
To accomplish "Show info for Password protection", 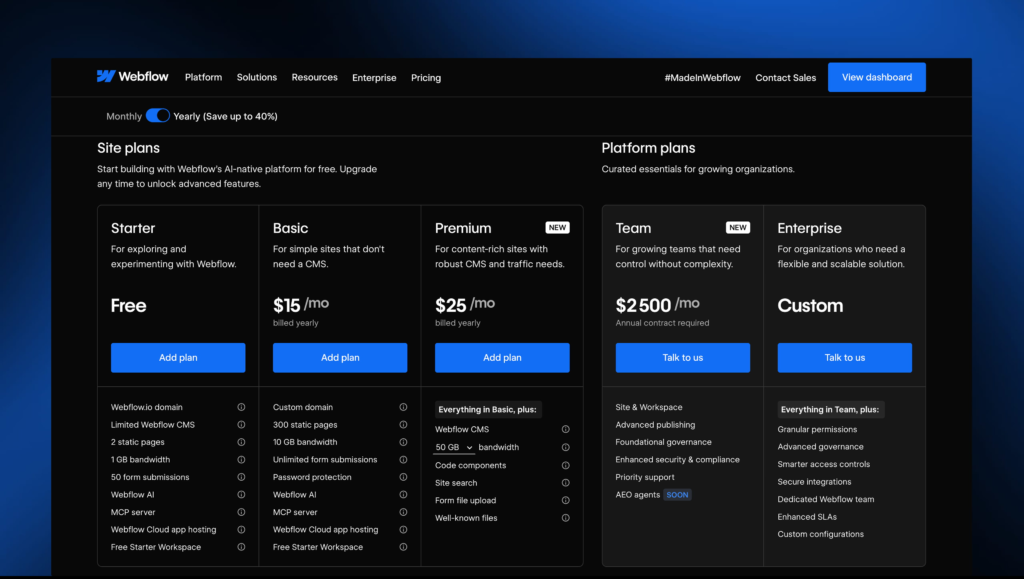I will pyautogui.click(x=403, y=477).
